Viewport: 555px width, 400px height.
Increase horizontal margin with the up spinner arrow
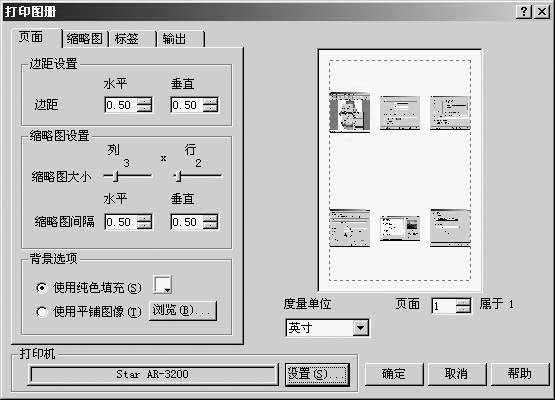click(144, 101)
